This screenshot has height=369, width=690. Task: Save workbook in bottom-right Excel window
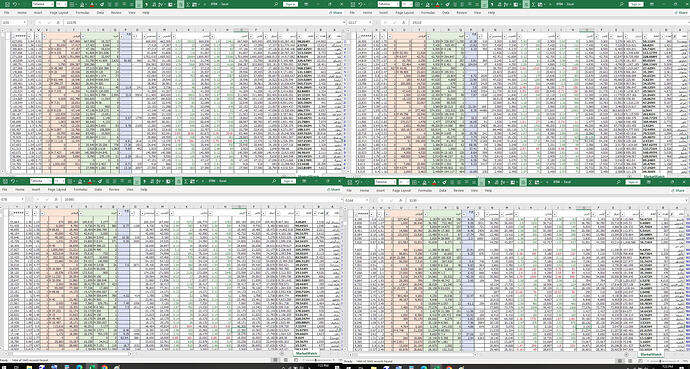tap(350, 182)
